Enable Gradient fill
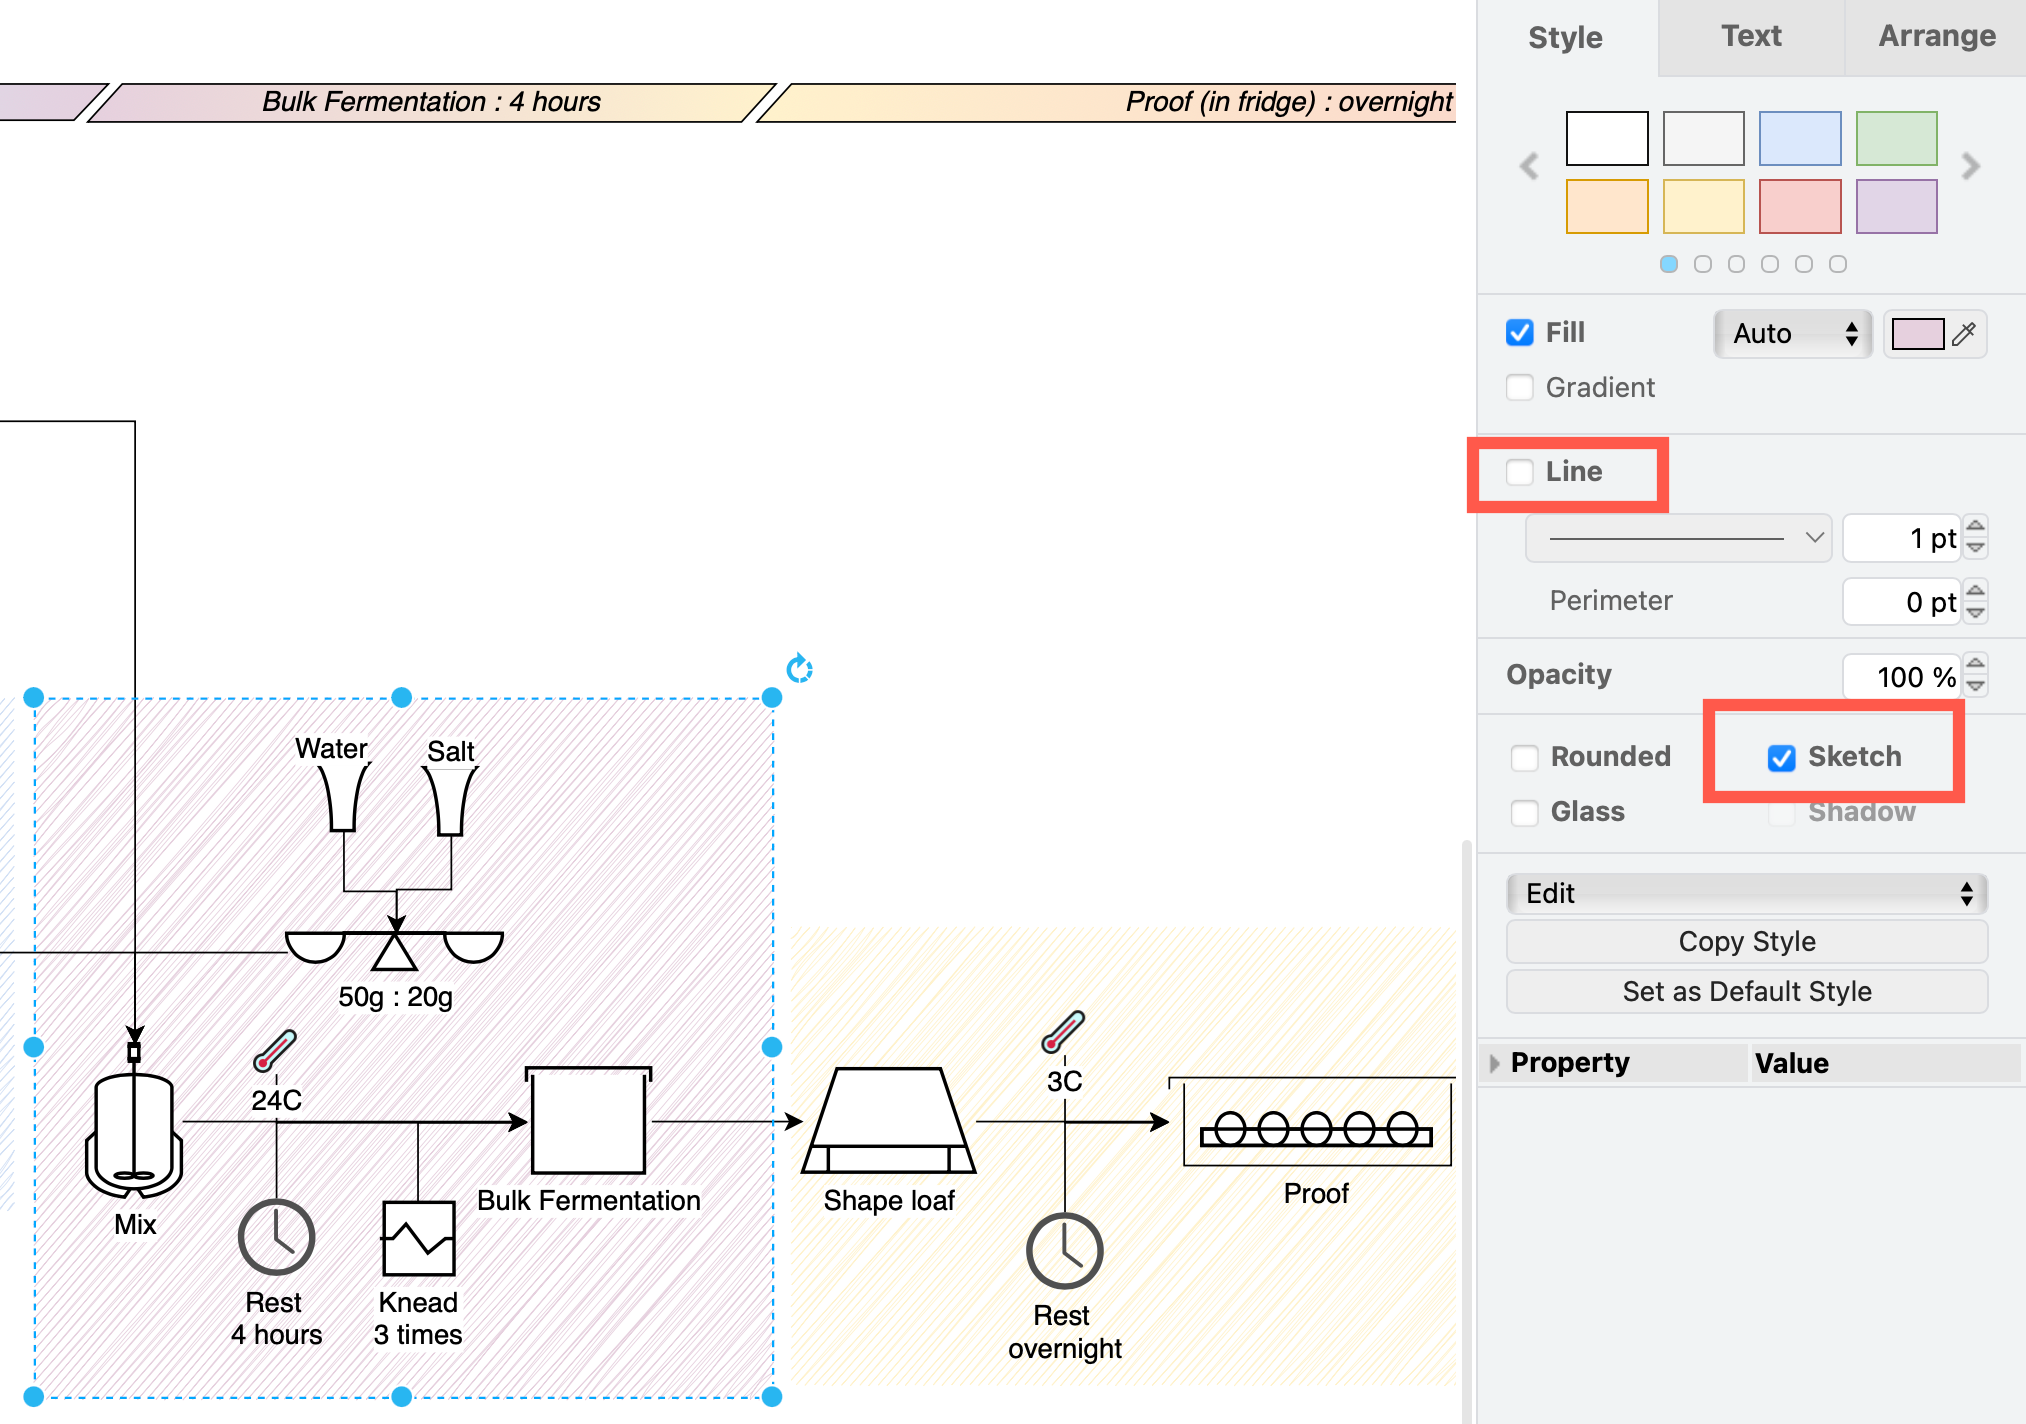The width and height of the screenshot is (2026, 1424). click(1519, 387)
